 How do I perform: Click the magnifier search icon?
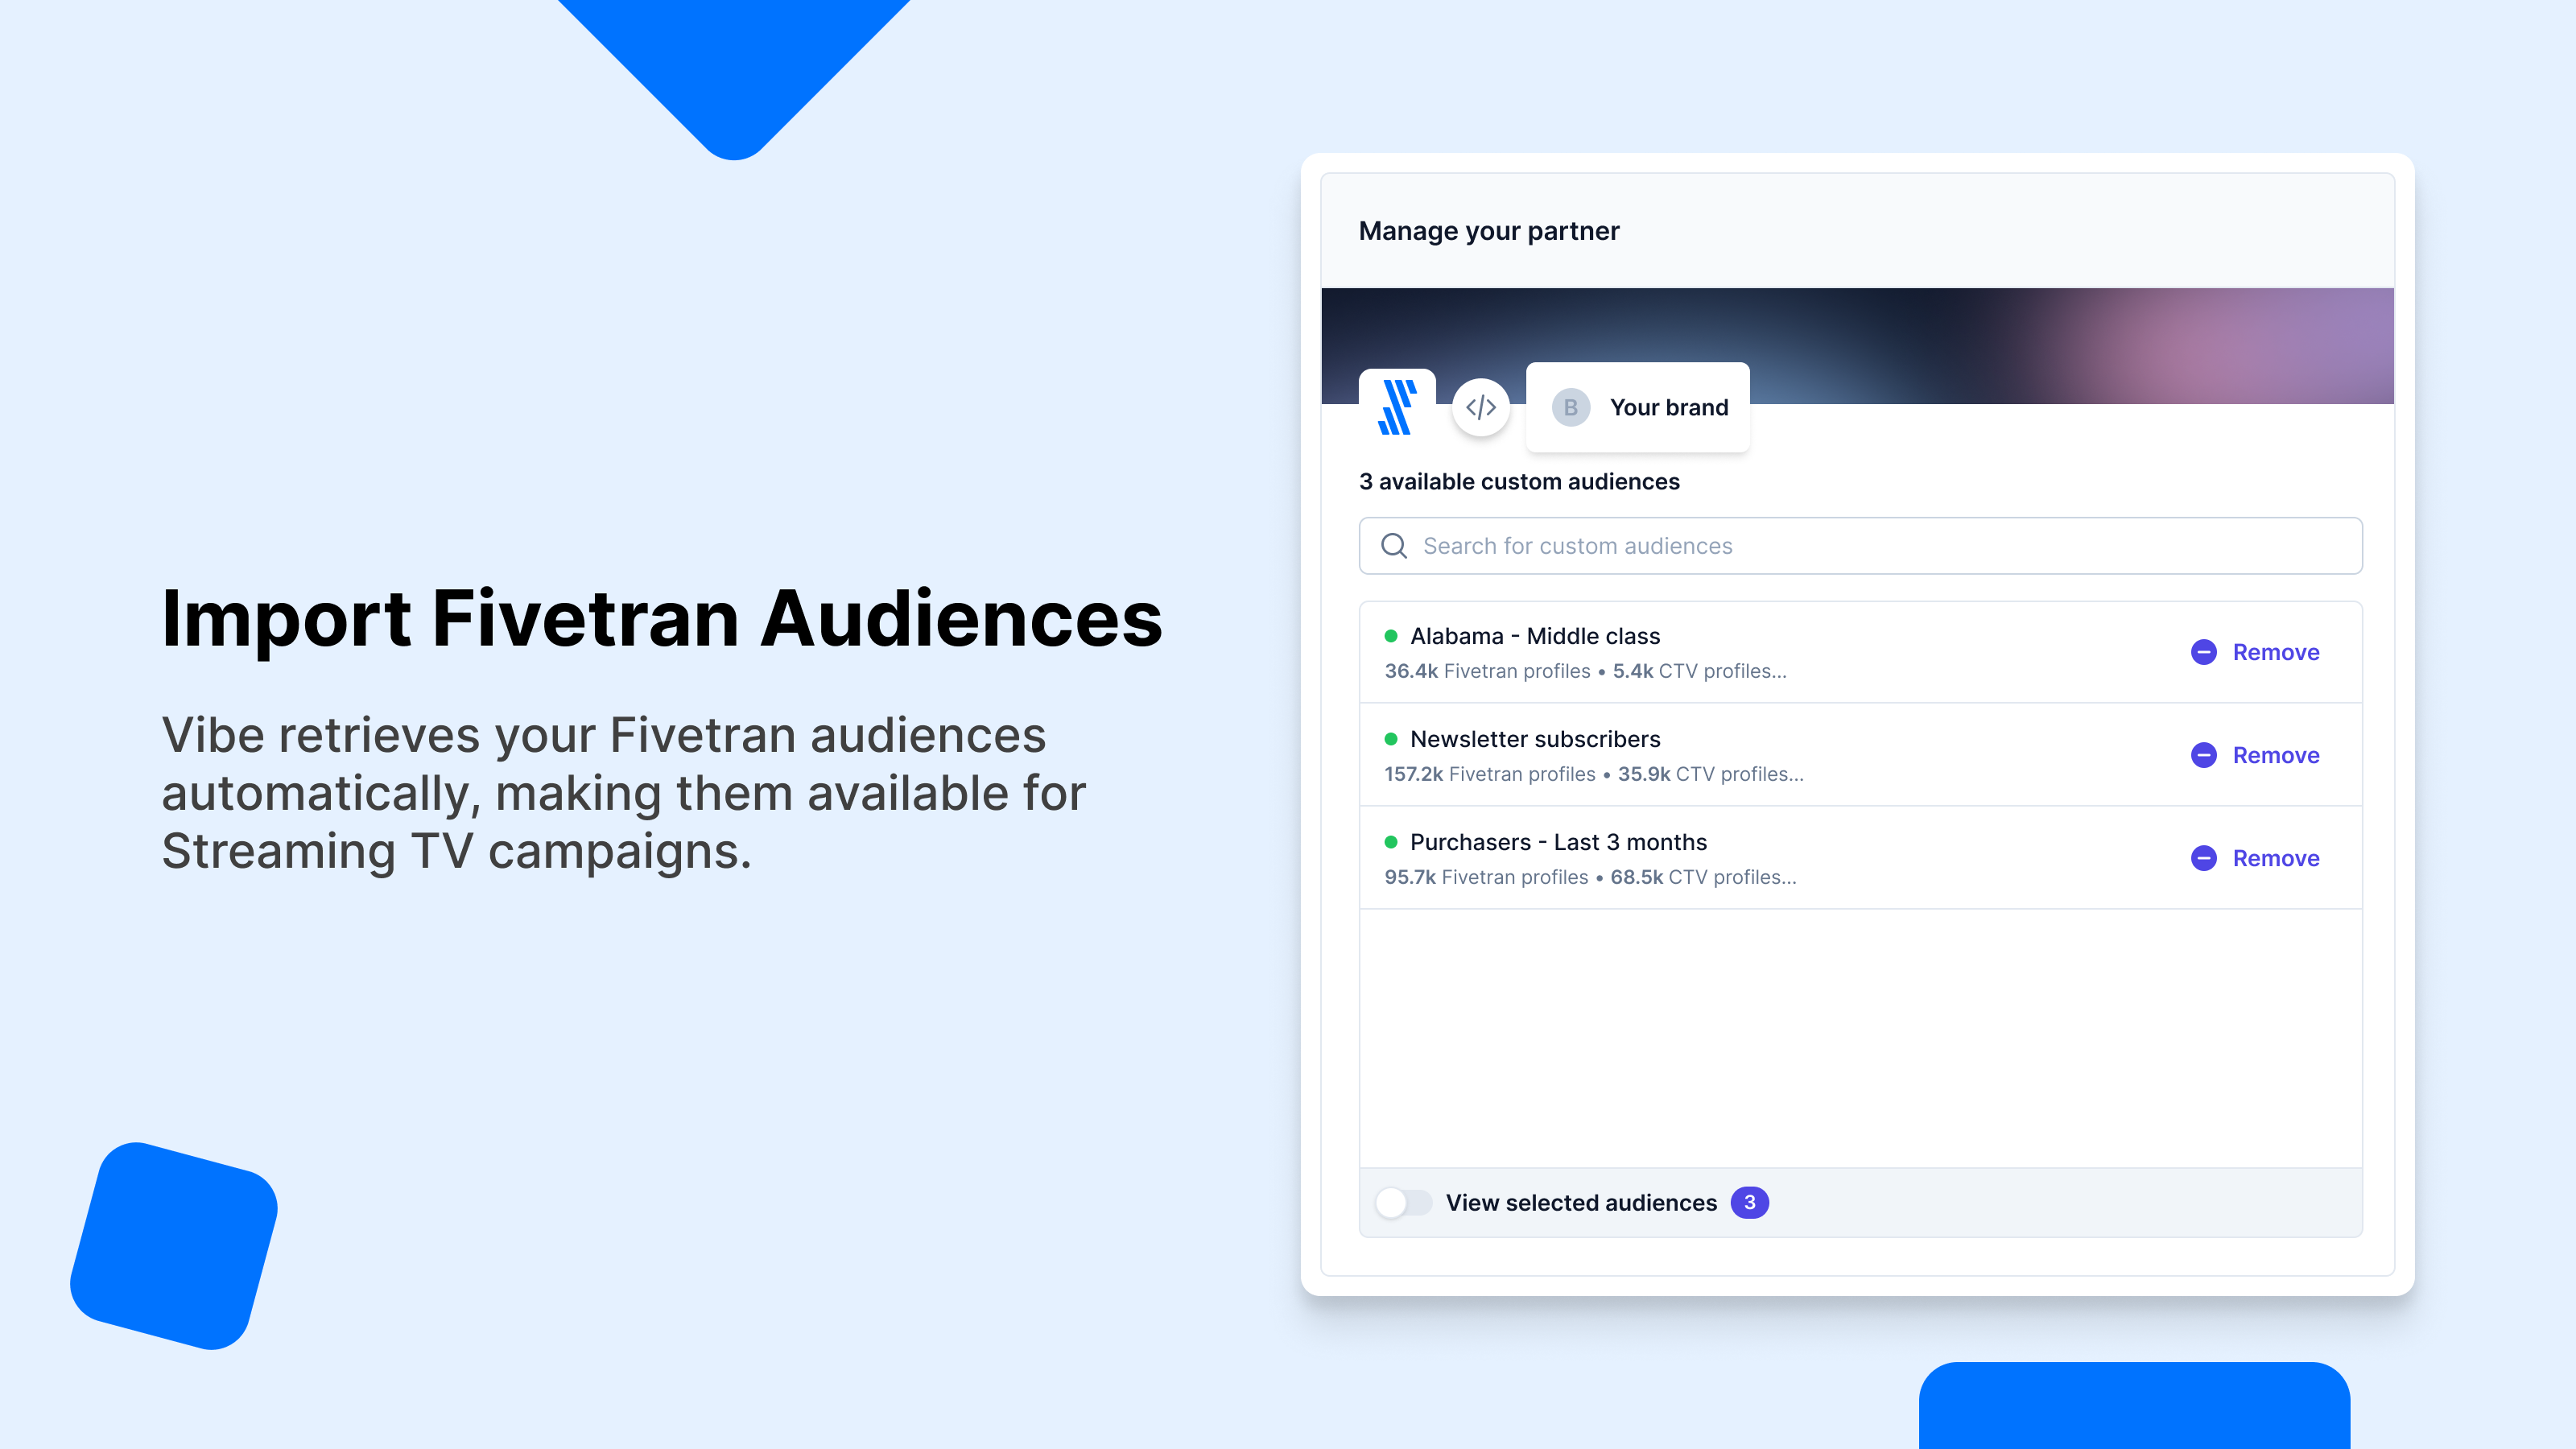1394,546
